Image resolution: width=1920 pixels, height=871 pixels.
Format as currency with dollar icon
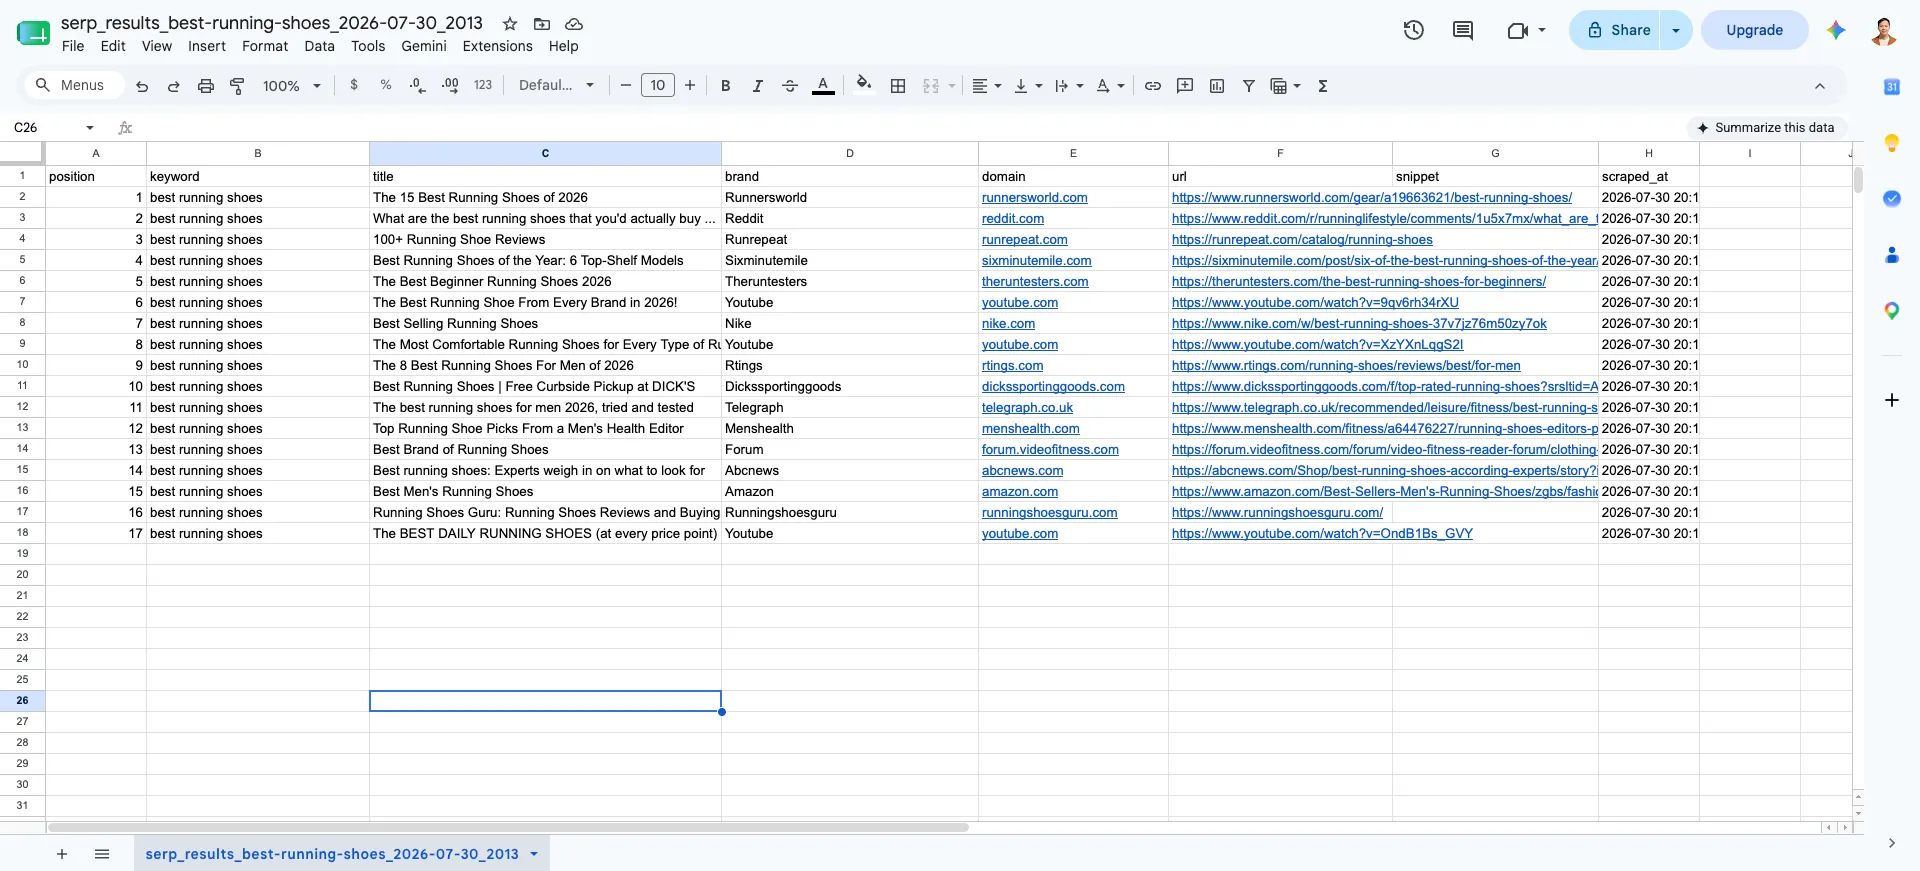354,85
